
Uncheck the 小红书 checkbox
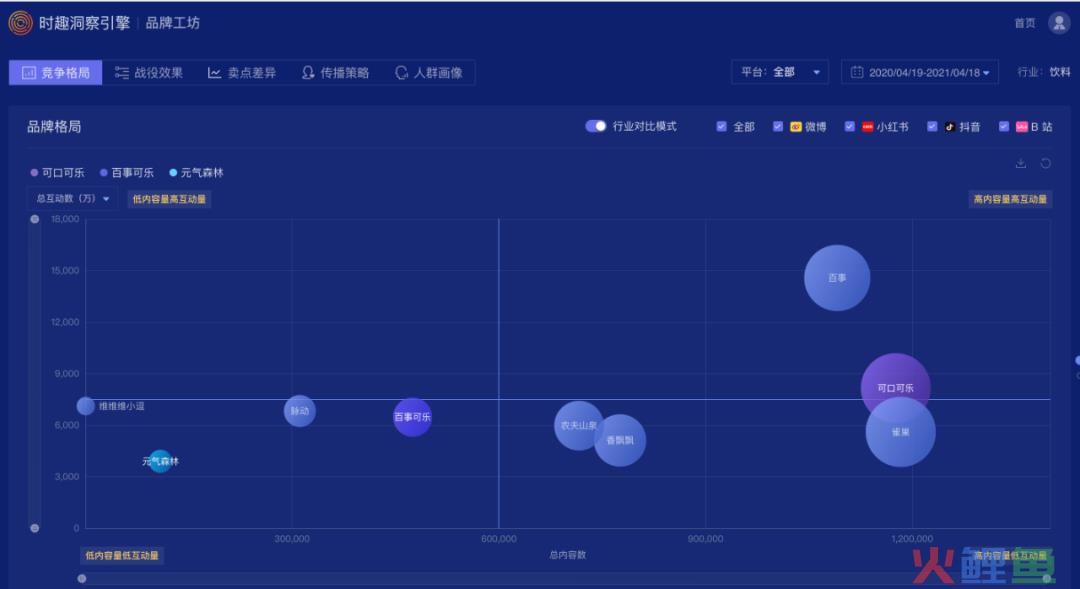[849, 126]
